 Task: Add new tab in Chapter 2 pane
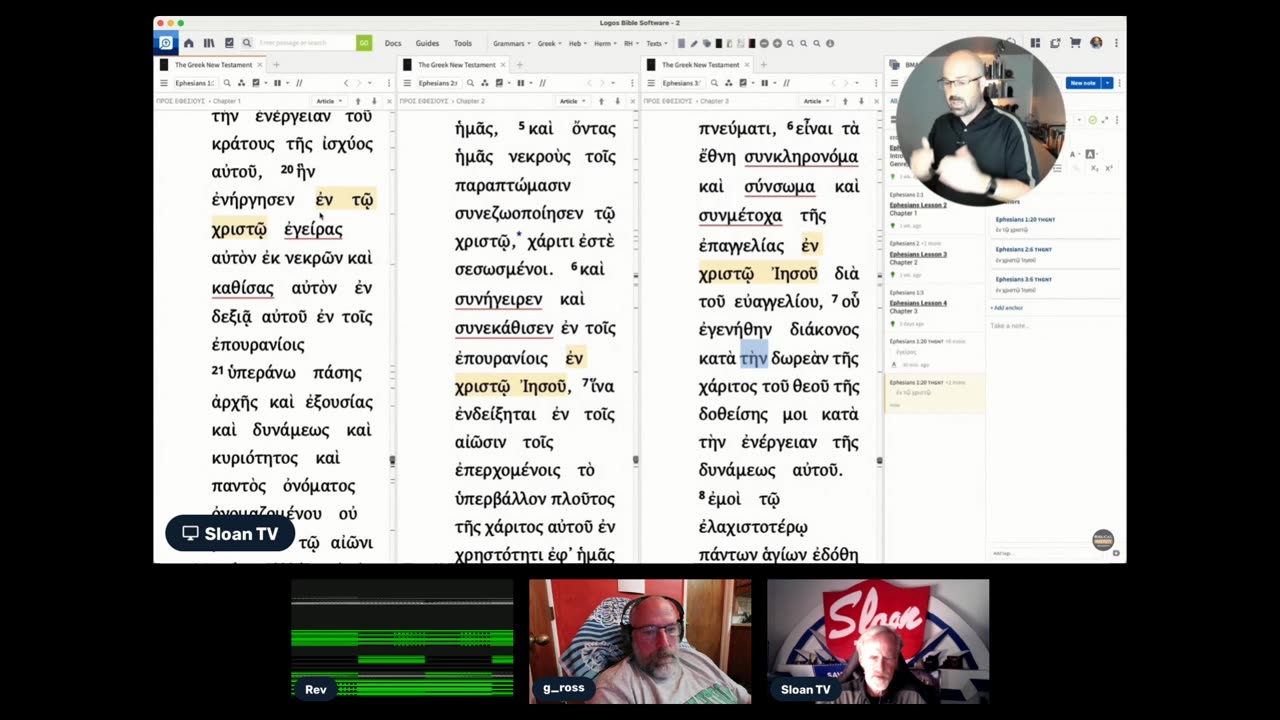tap(520, 65)
